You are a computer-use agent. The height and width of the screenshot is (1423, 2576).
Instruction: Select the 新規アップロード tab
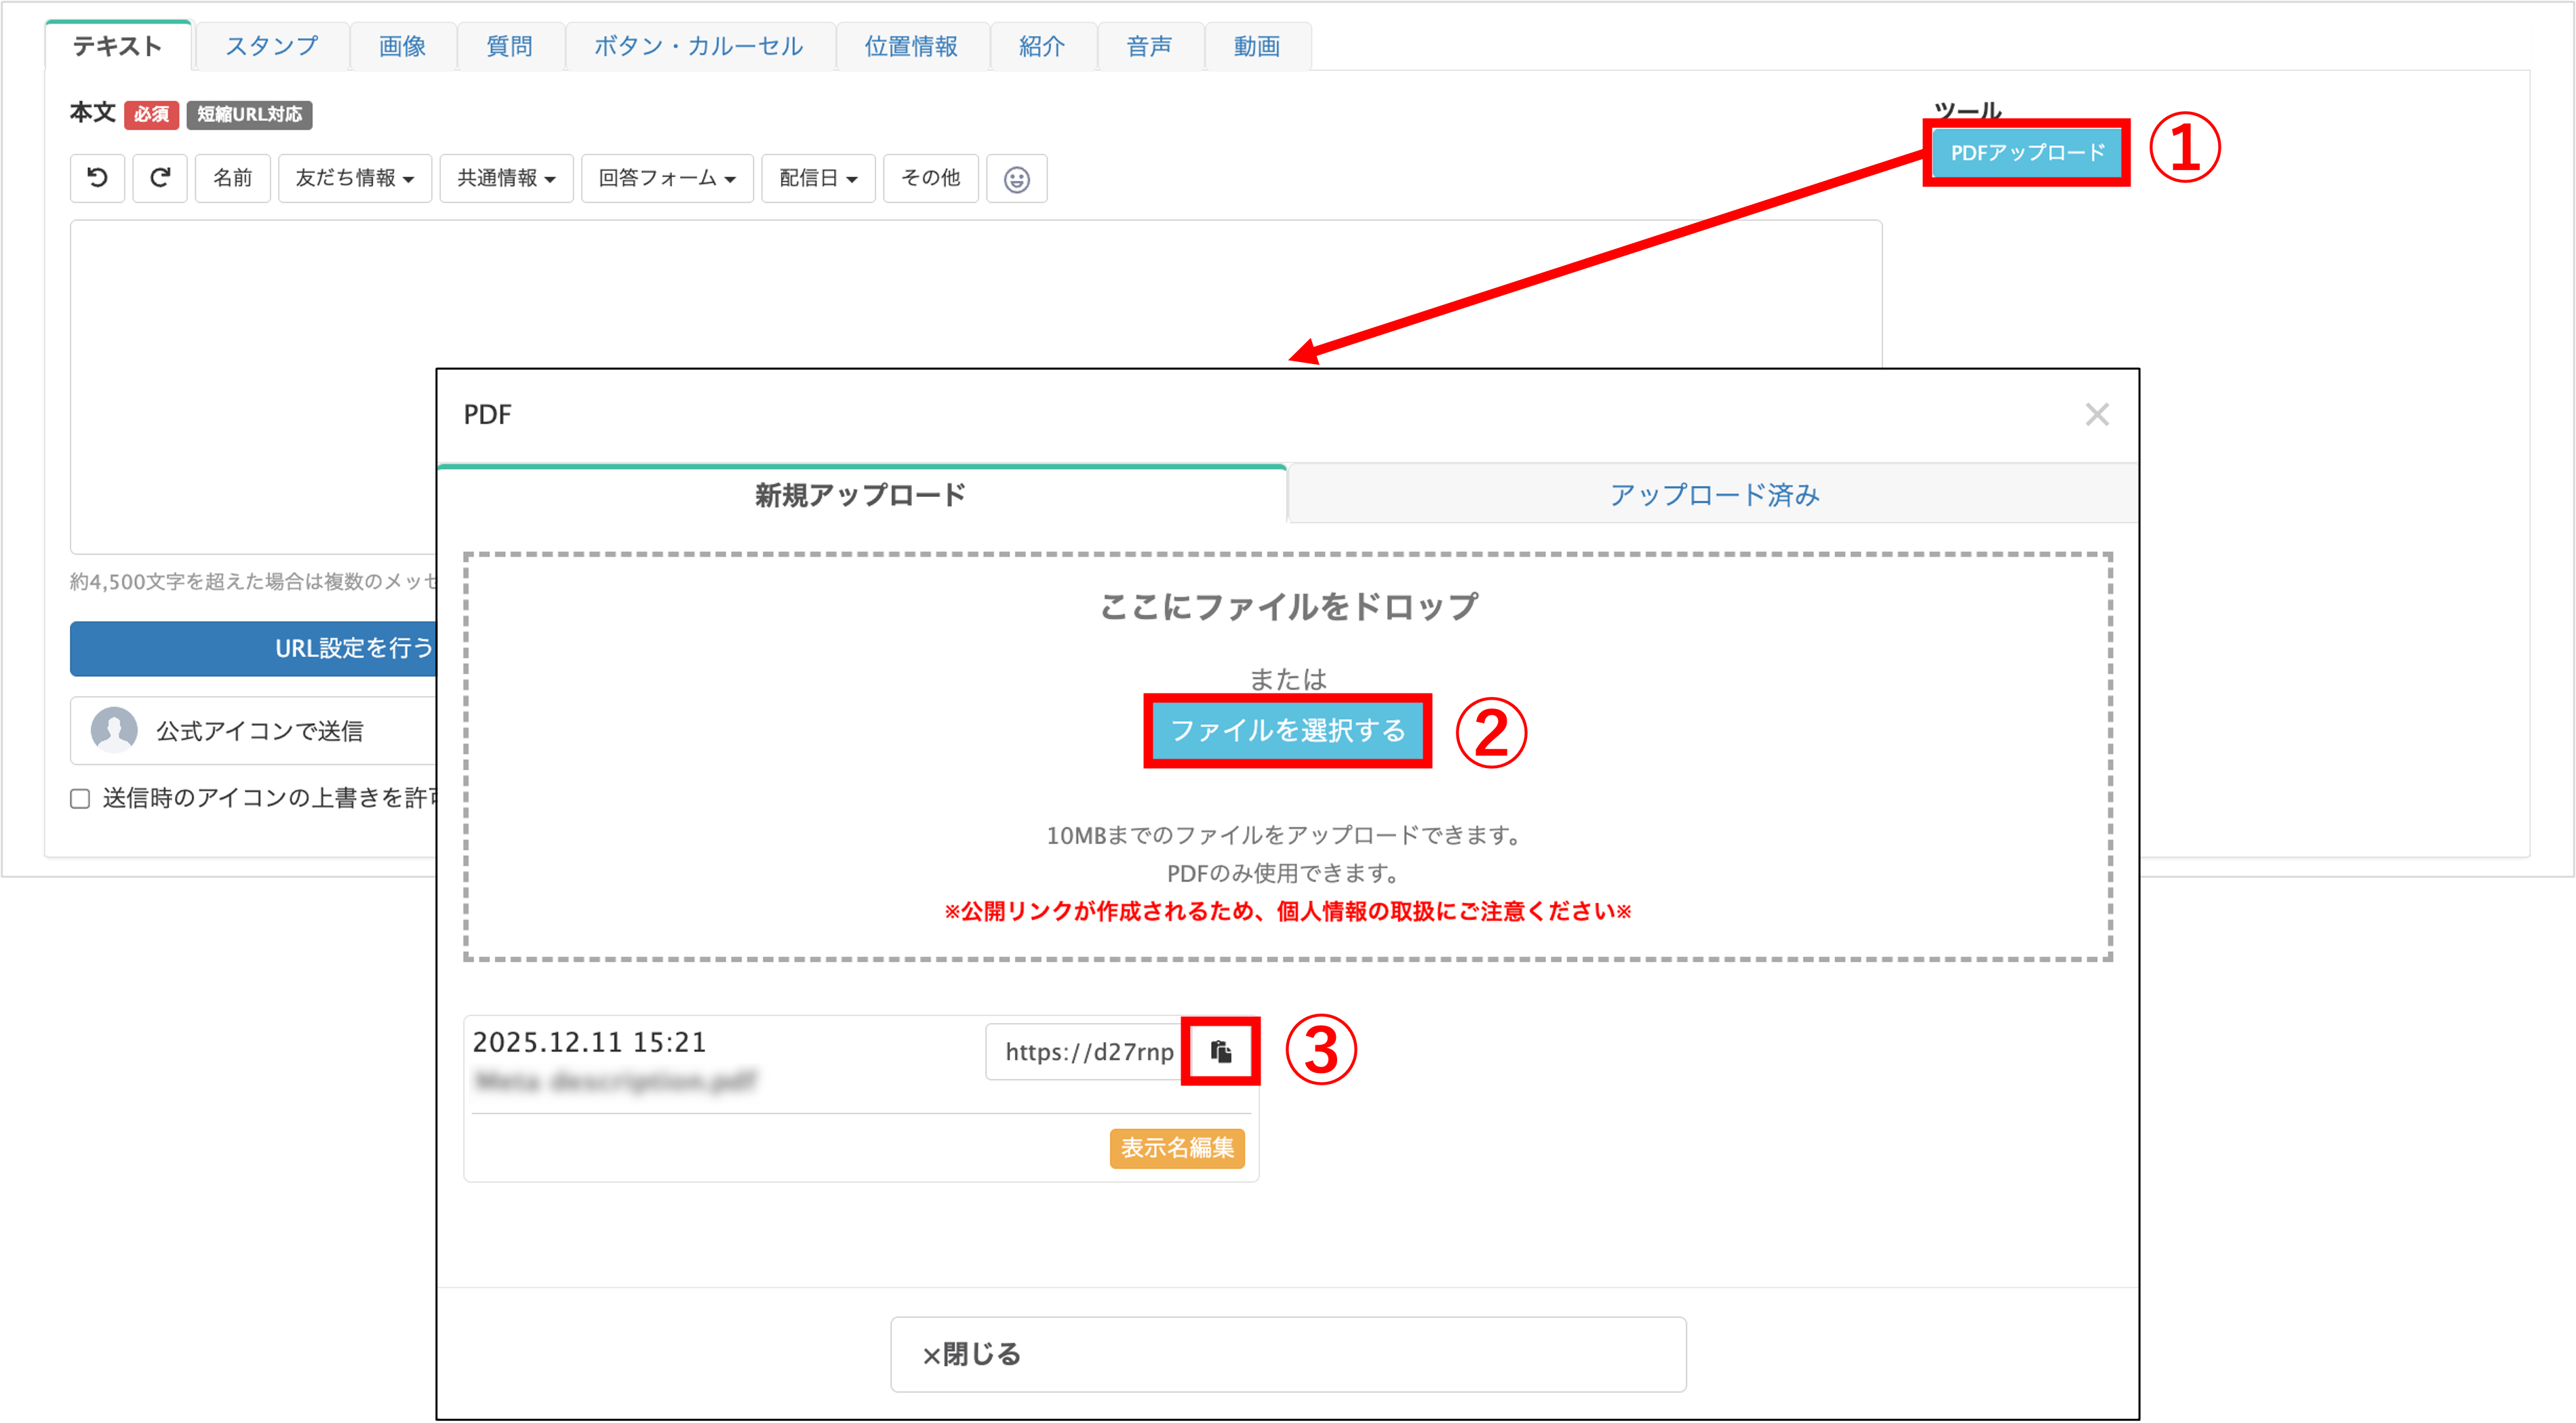pos(859,493)
